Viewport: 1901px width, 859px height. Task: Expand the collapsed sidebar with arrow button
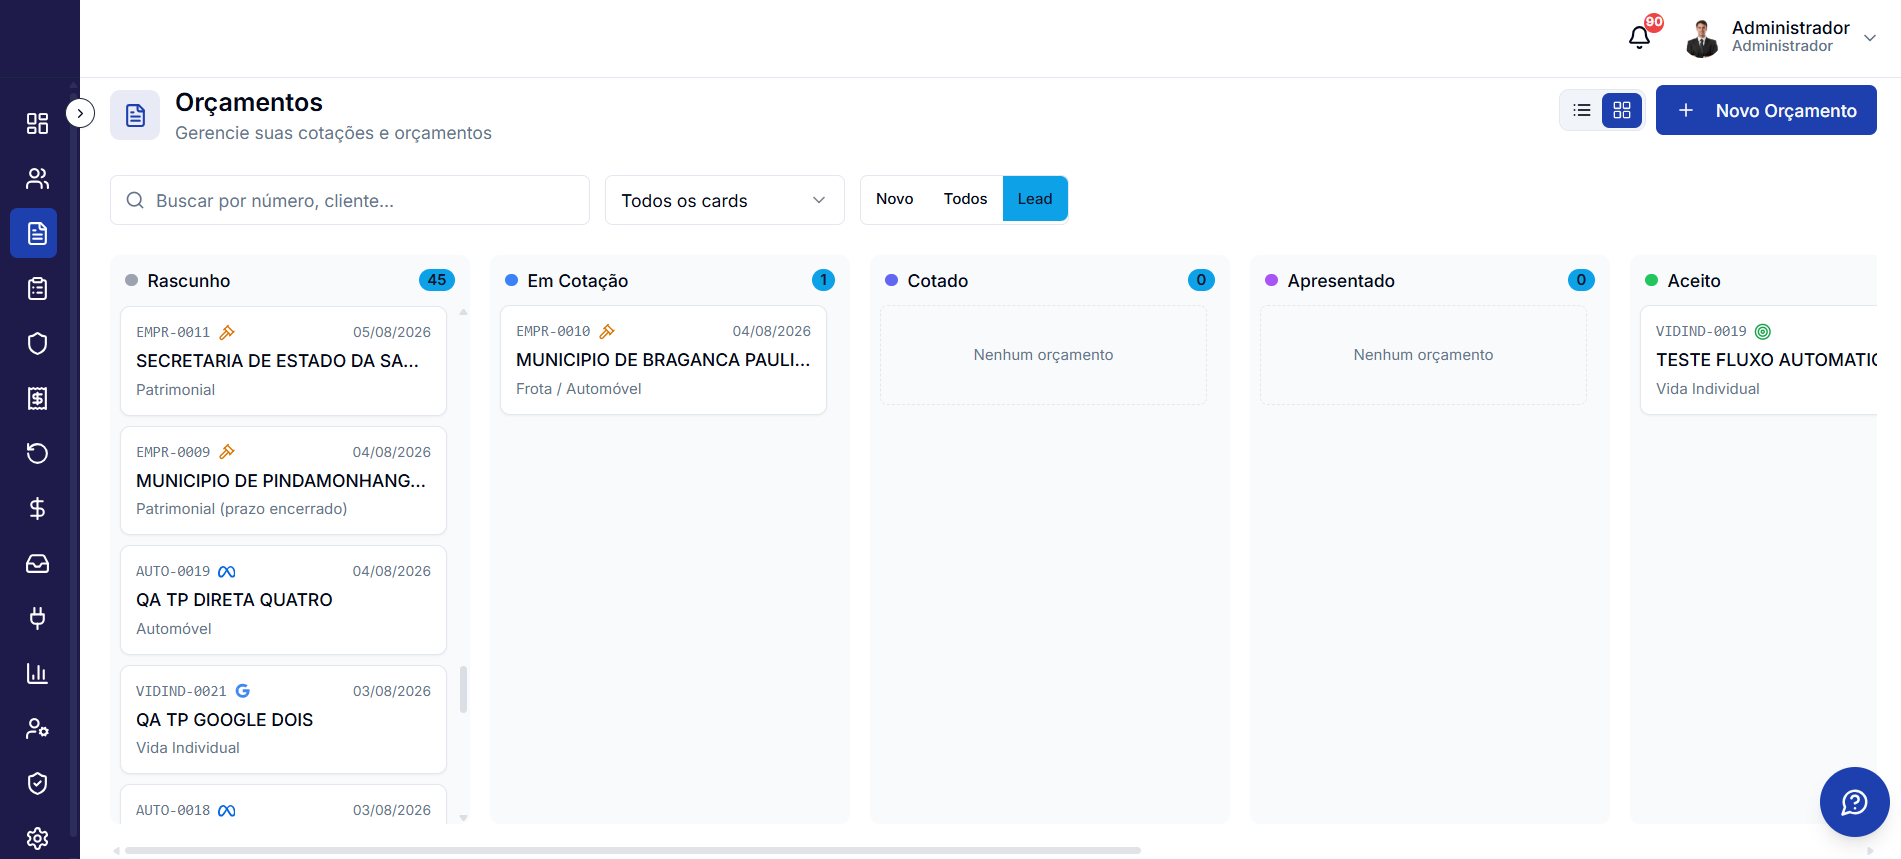tap(80, 113)
